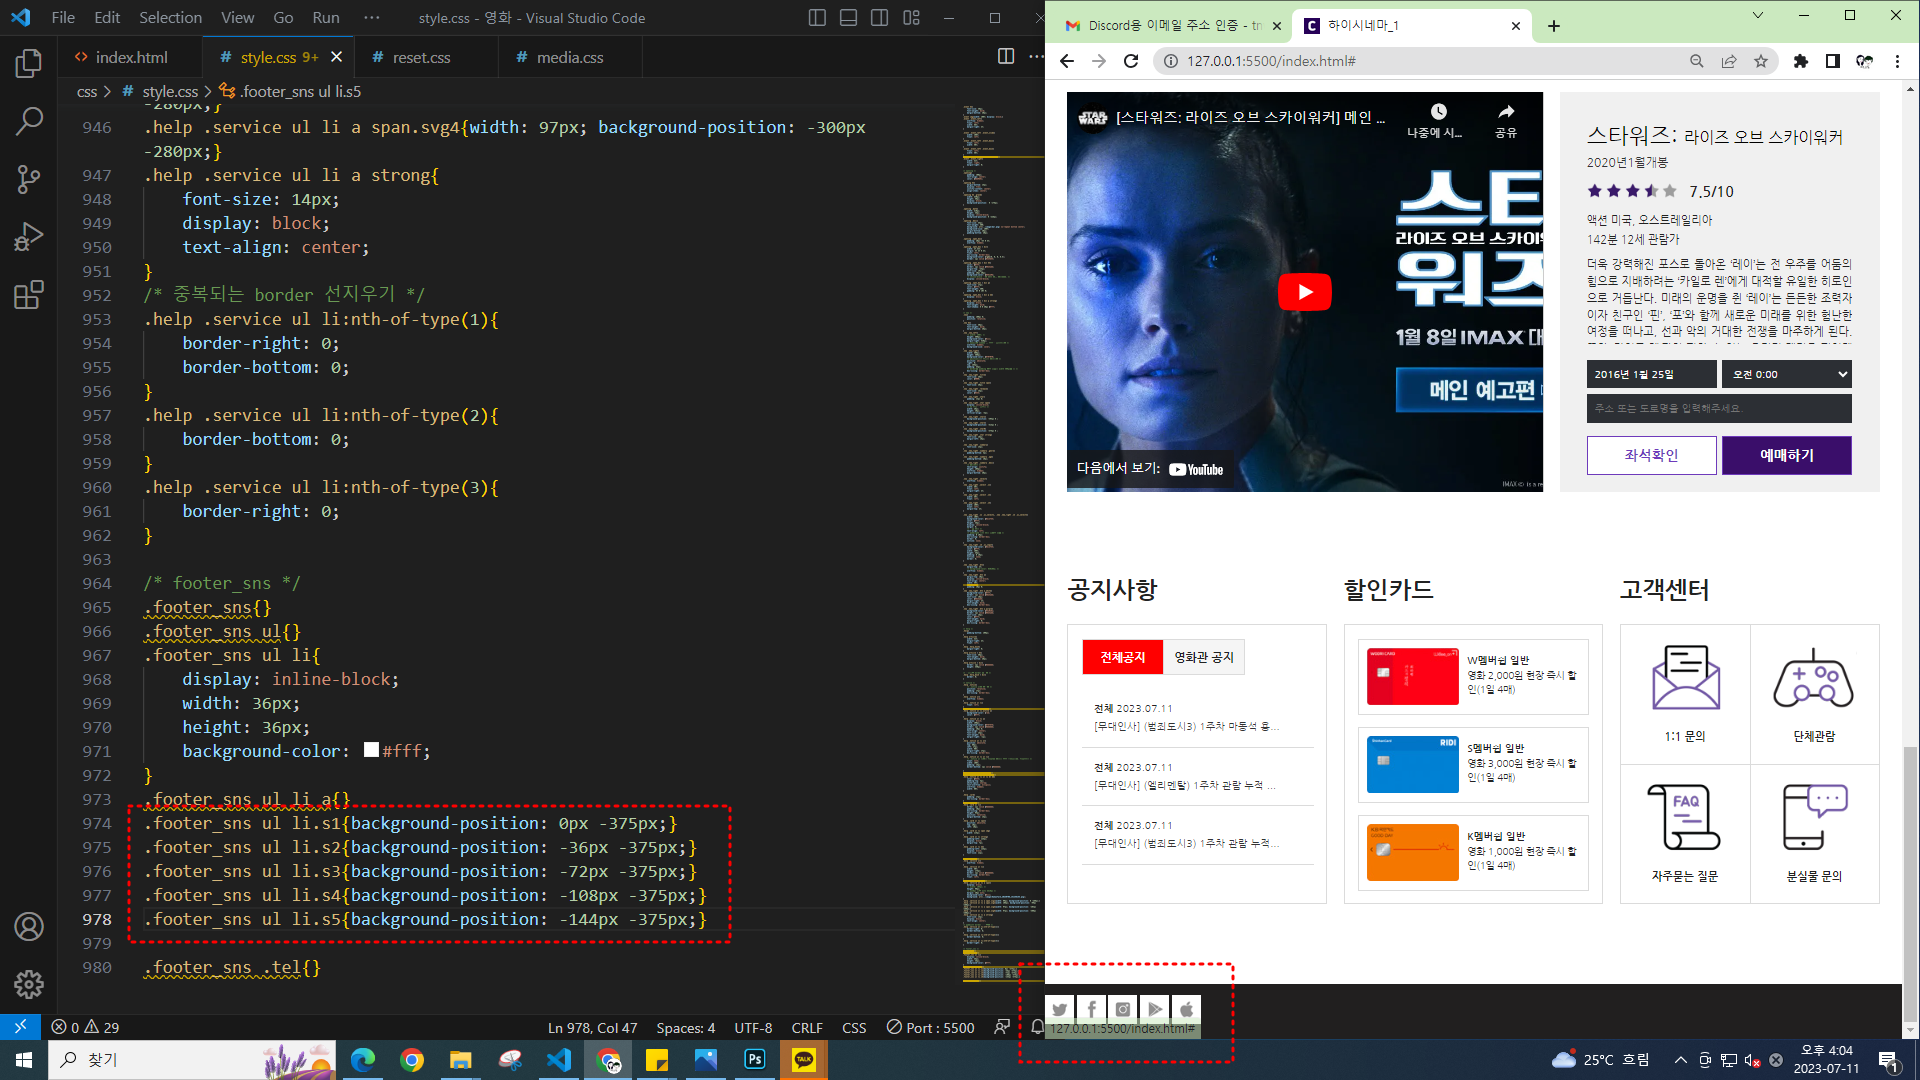Toggle the bottom panel layout button
The image size is (1920, 1080).
coord(848,18)
